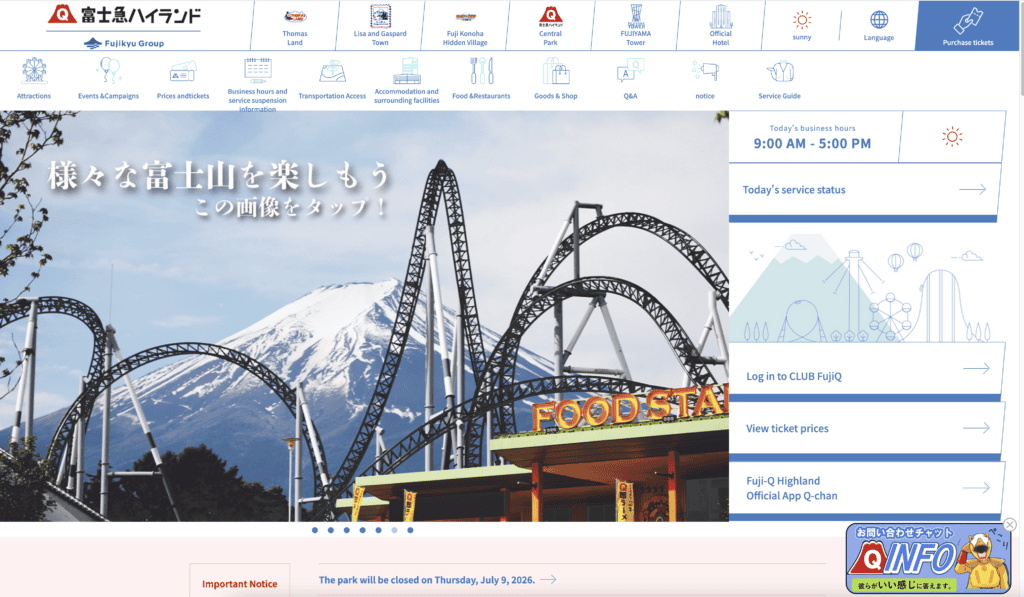The height and width of the screenshot is (597, 1024).
Task: Select the sixth carousel dot
Action: coord(394,530)
